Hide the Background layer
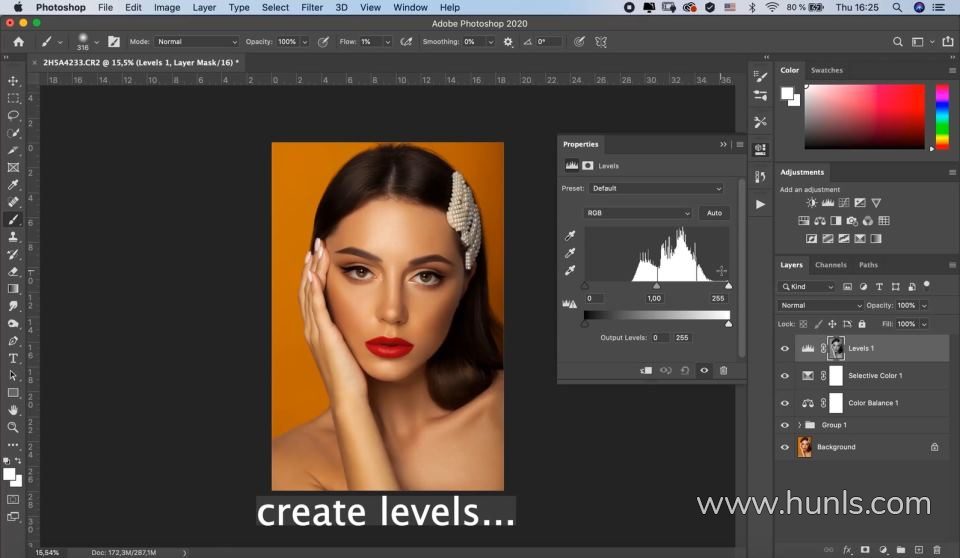Viewport: 960px width, 558px height. pos(784,447)
